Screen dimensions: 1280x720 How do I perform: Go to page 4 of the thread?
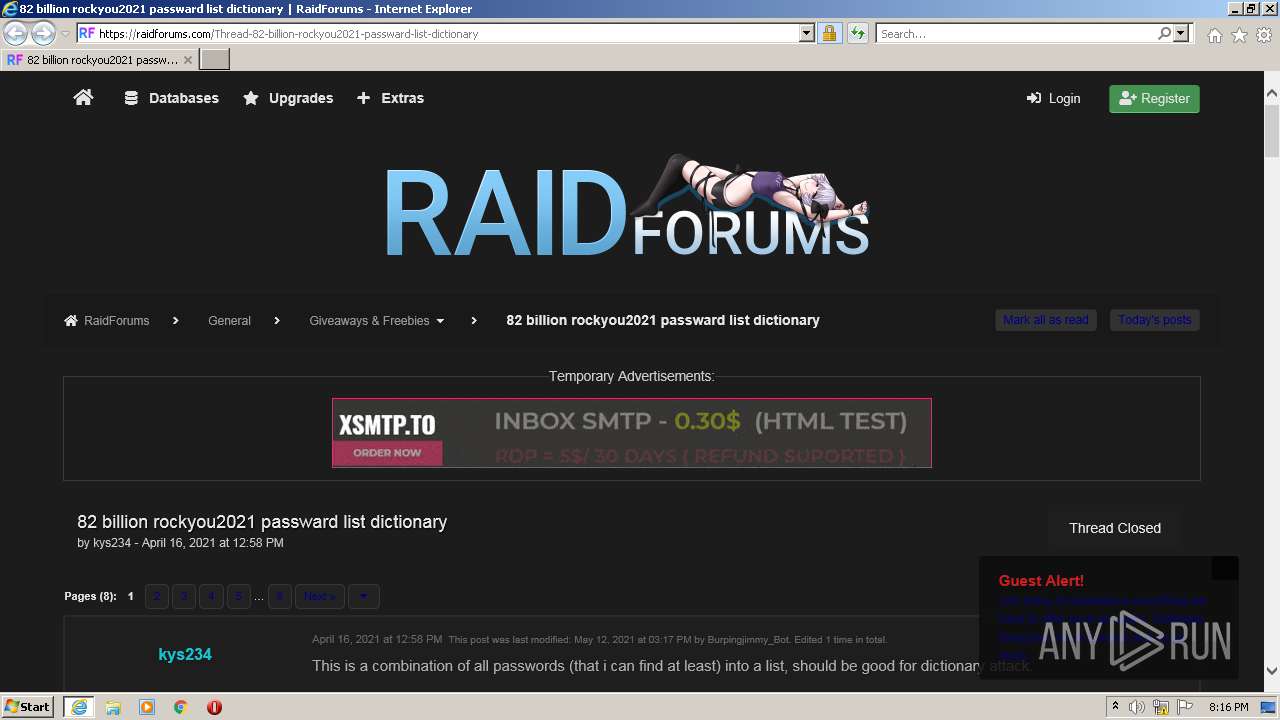point(211,596)
